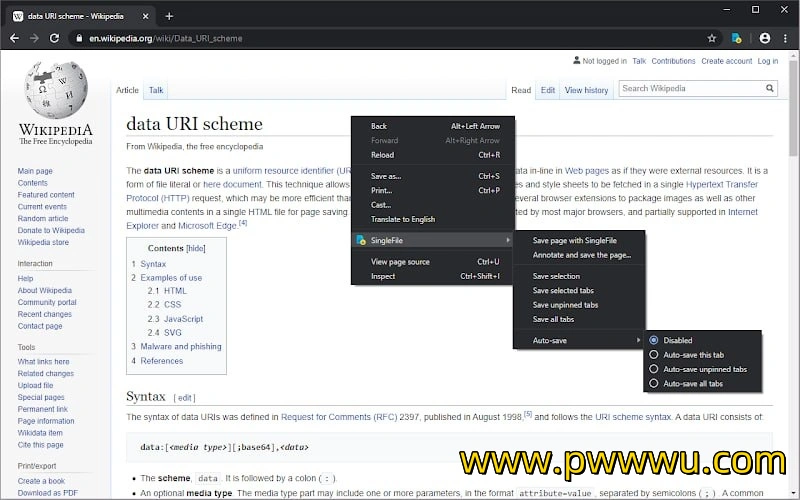The image size is (800, 500).
Task: Hide the Contents table via hide link
Action: 195,248
